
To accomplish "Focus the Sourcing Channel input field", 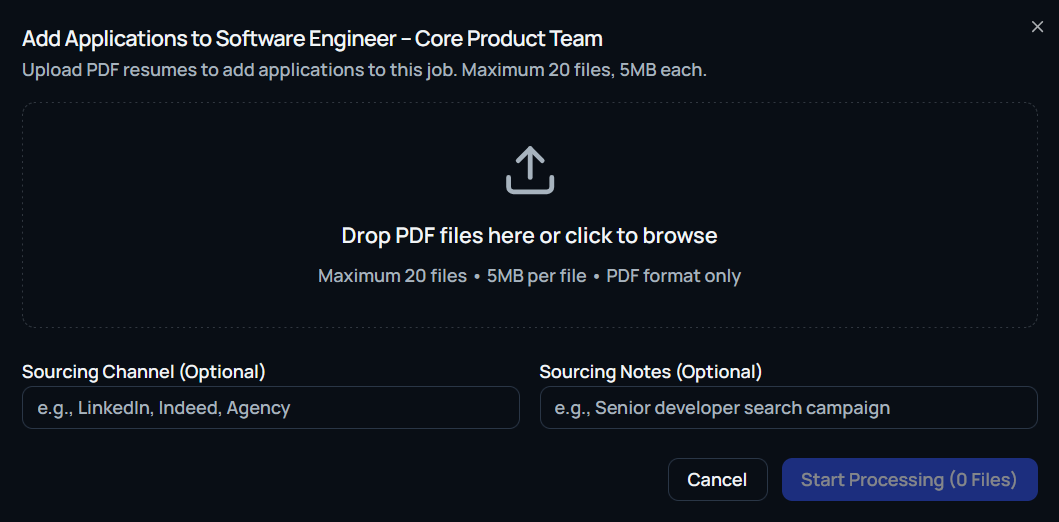I will point(270,408).
